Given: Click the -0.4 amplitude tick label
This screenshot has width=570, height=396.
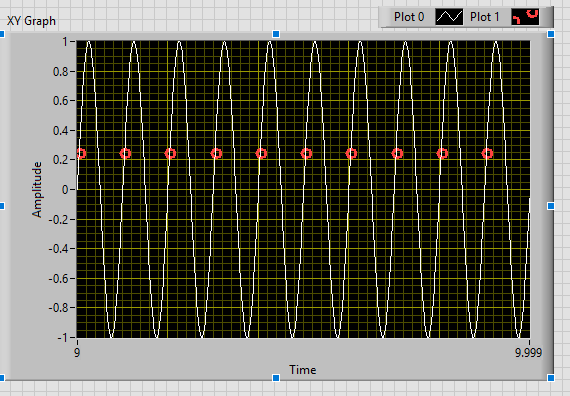Looking at the screenshot, I should point(59,249).
